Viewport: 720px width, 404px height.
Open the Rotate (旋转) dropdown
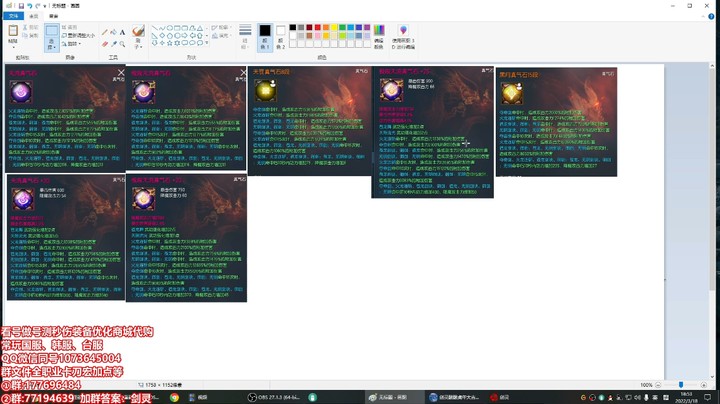point(71,44)
